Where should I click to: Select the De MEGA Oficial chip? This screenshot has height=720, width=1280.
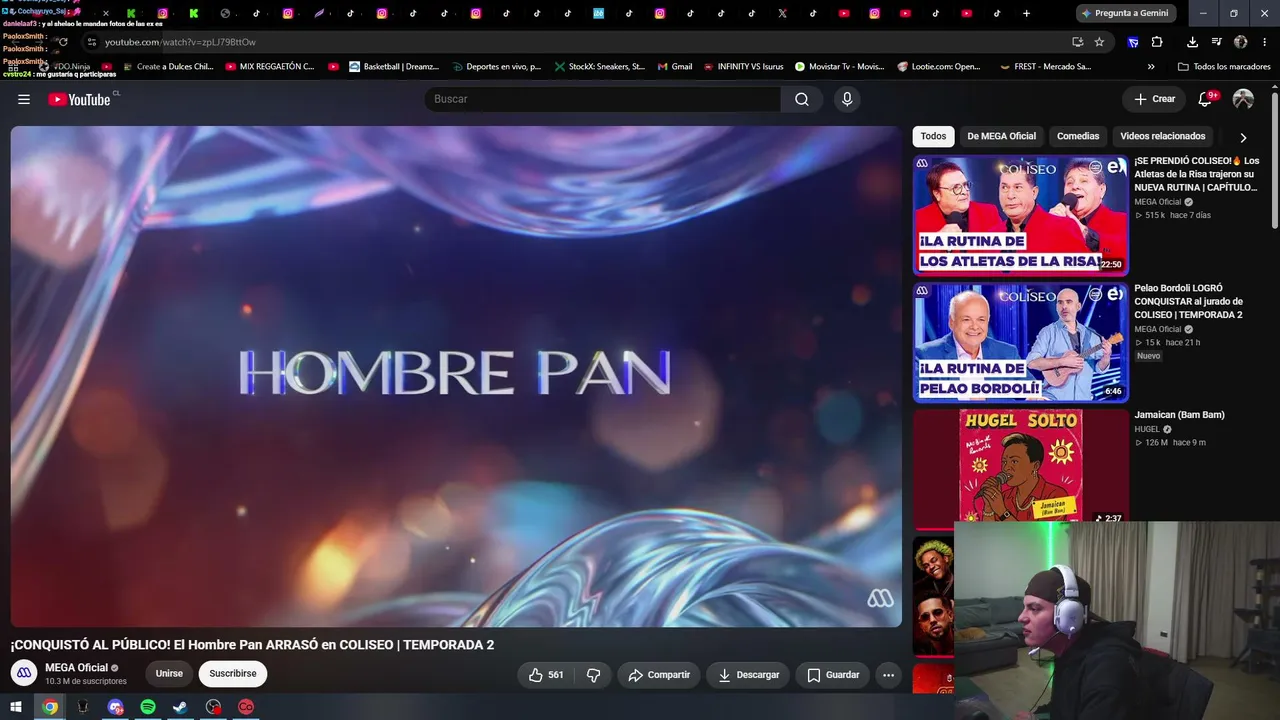(x=1001, y=136)
